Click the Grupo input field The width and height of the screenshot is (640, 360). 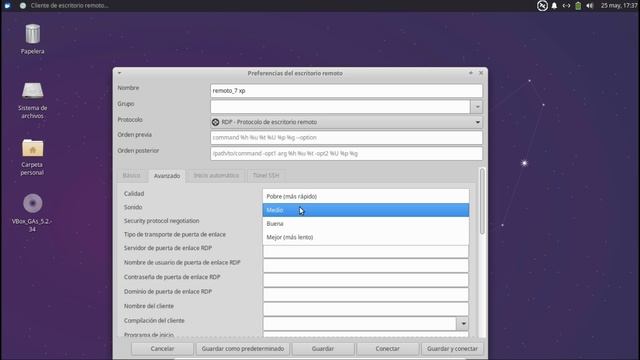coord(340,107)
